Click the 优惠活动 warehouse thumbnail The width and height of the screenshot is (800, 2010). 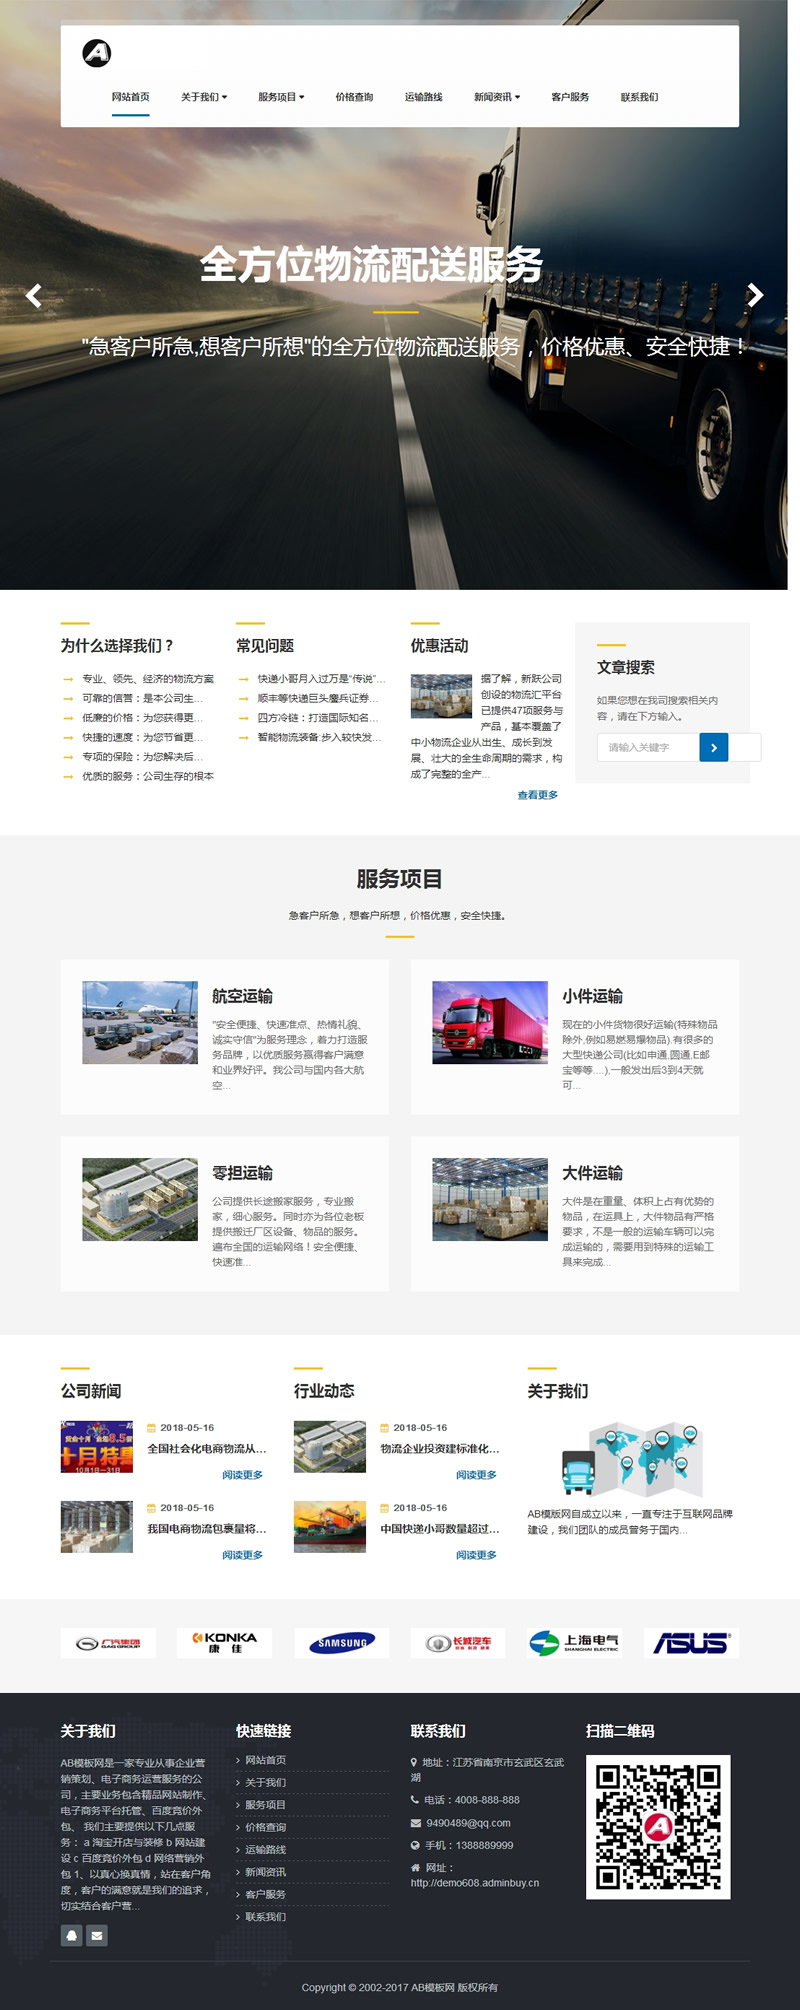click(441, 696)
